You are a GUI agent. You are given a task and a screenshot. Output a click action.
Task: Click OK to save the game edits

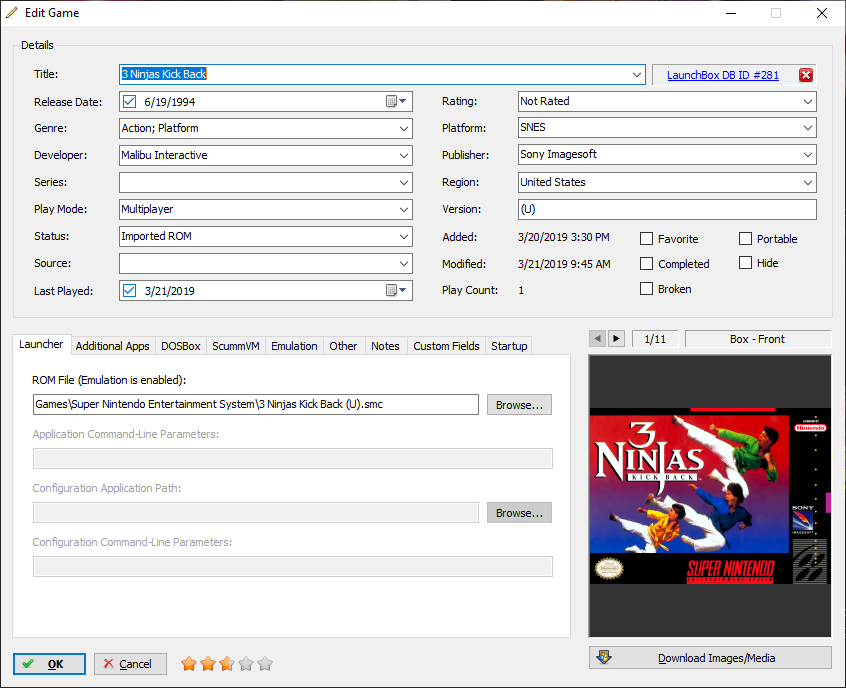(x=49, y=664)
